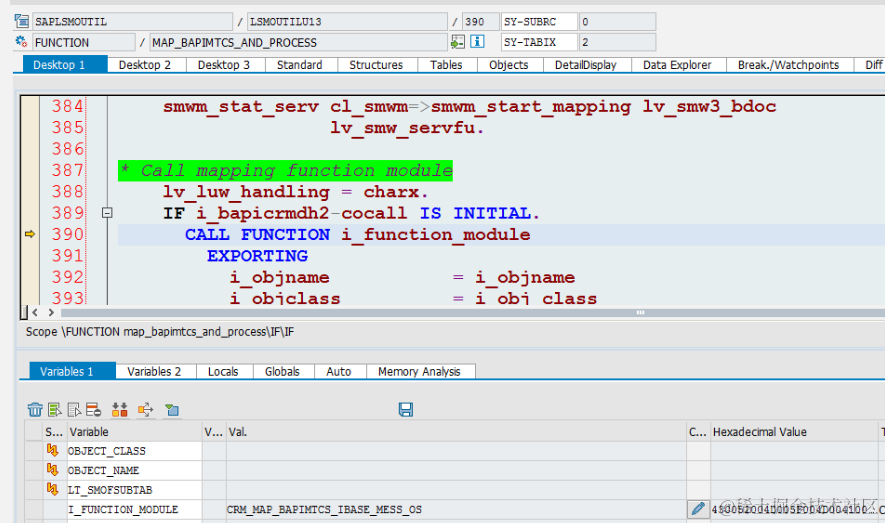This screenshot has height=523, width=885.
Task: Open the Standard tab
Action: click(299, 65)
